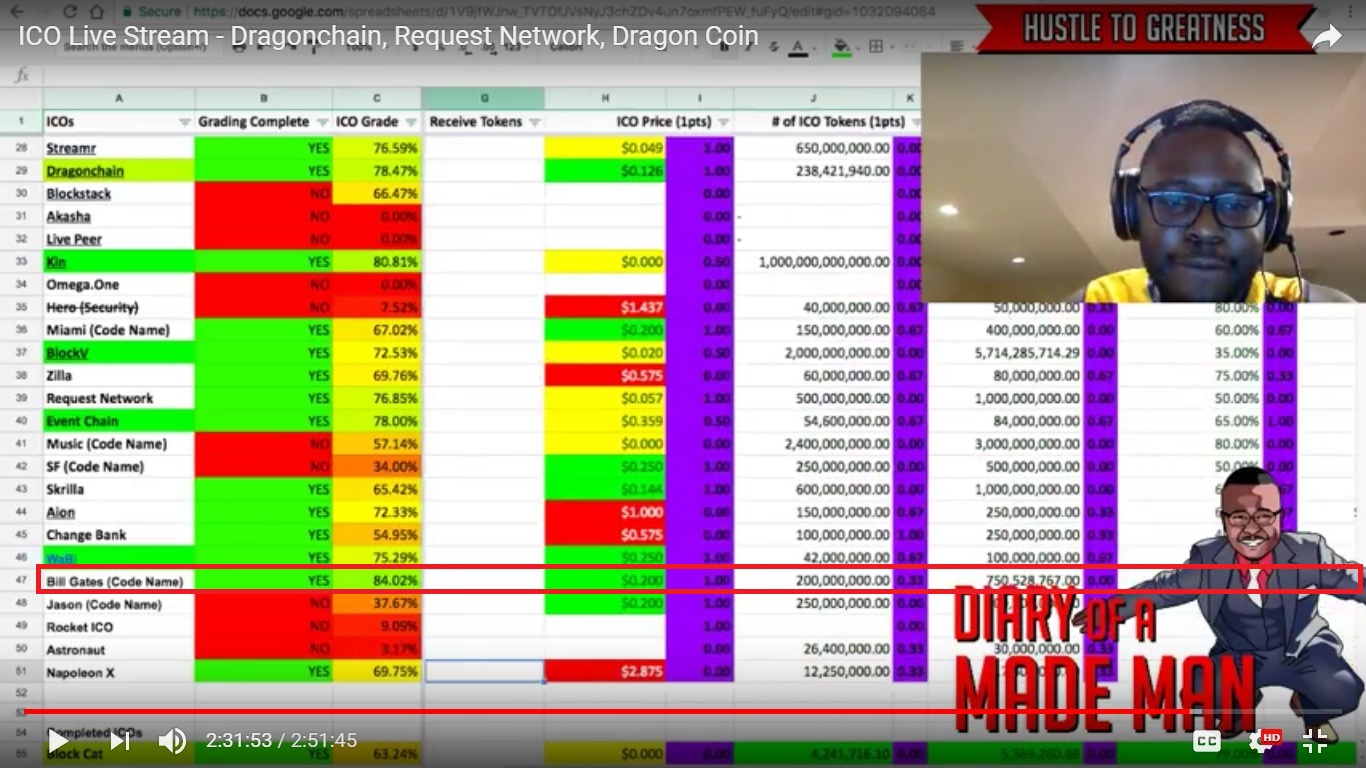Click the browser back arrow
Screen dimensions: 1366x768
pyautogui.click(x=17, y=11)
